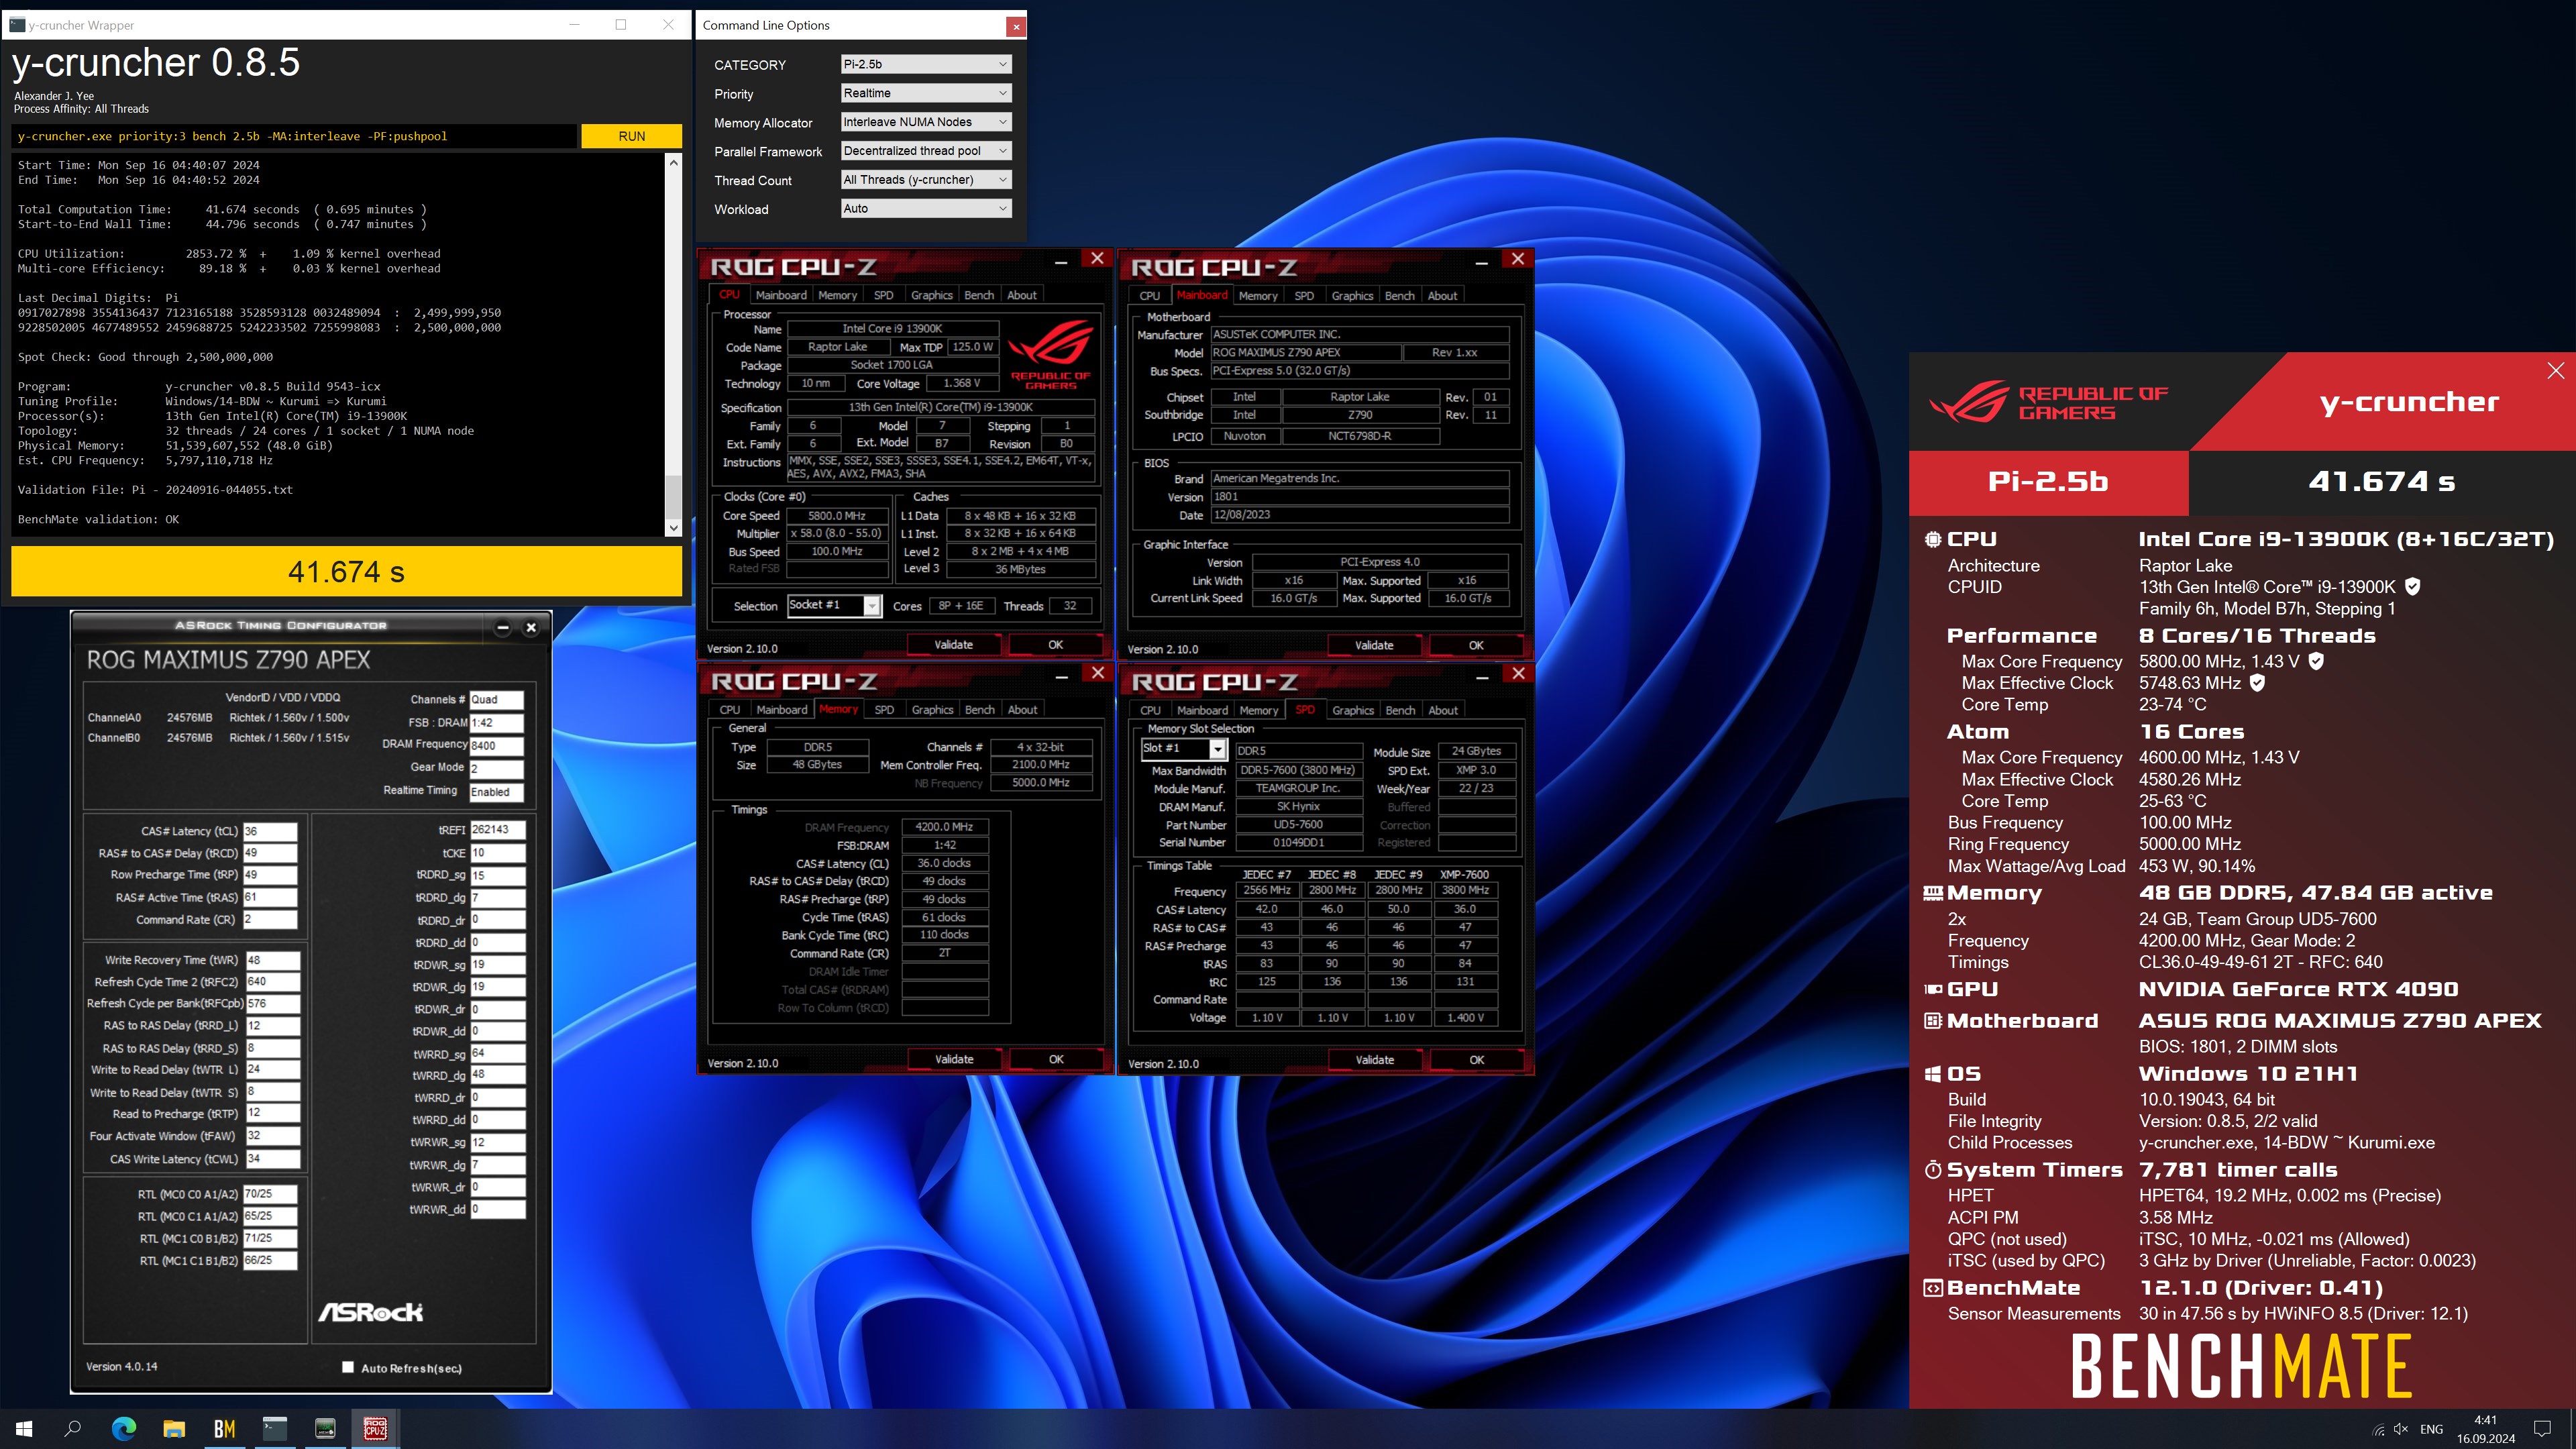Open the Slot #1 memory slot dropdown
Viewport: 2576px width, 1449px height.
point(1183,748)
